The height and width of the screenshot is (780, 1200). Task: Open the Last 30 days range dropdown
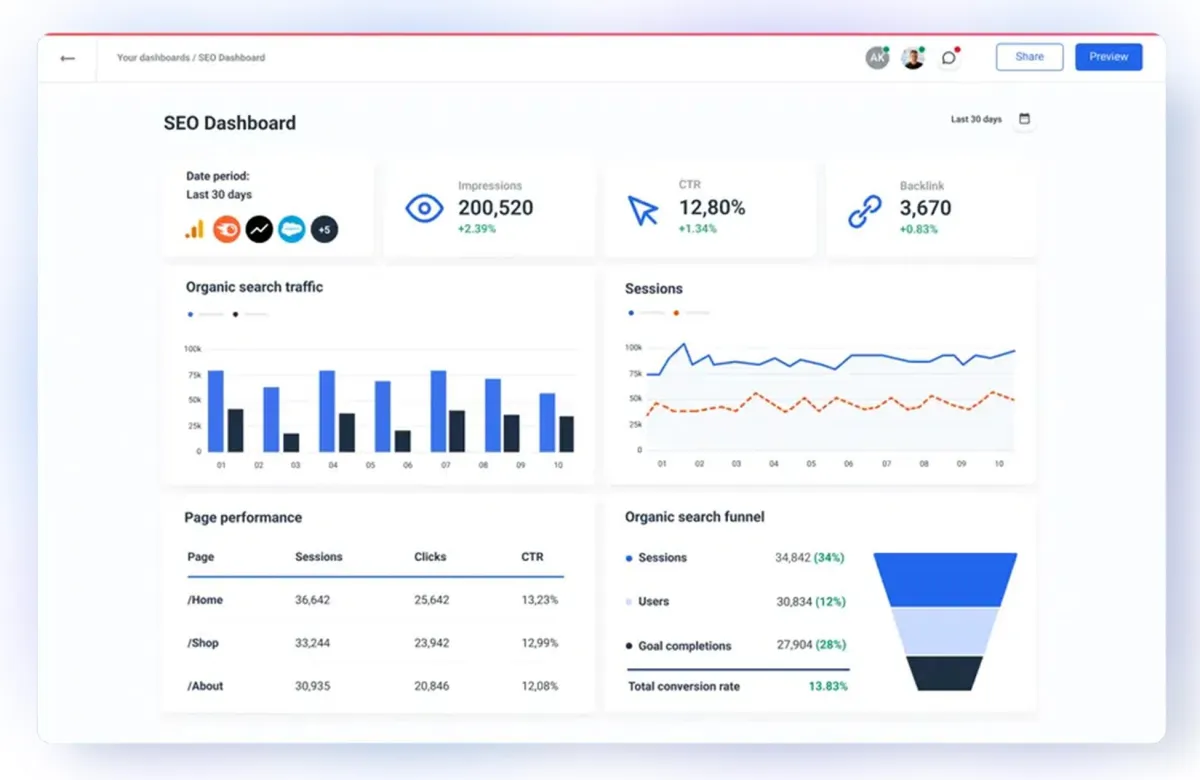point(976,119)
